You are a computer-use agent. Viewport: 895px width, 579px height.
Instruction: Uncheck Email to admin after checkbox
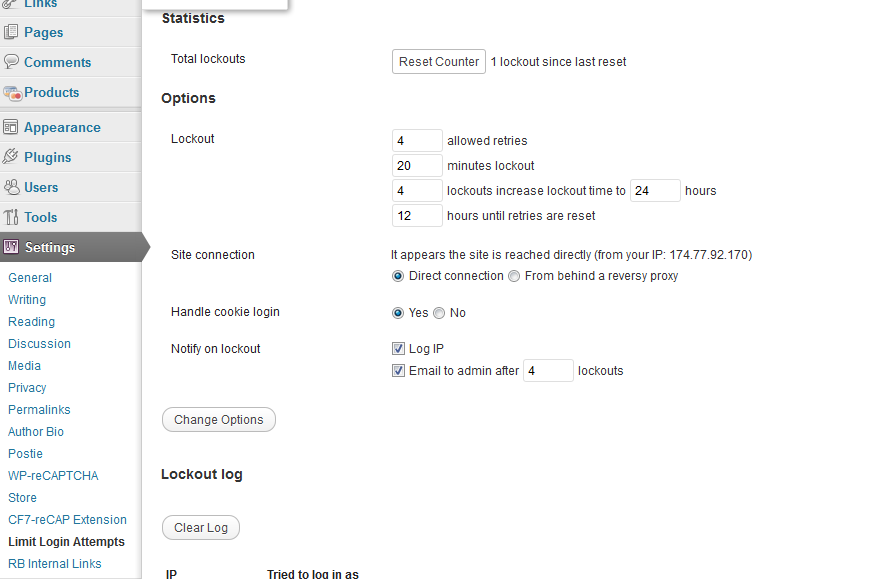point(398,371)
